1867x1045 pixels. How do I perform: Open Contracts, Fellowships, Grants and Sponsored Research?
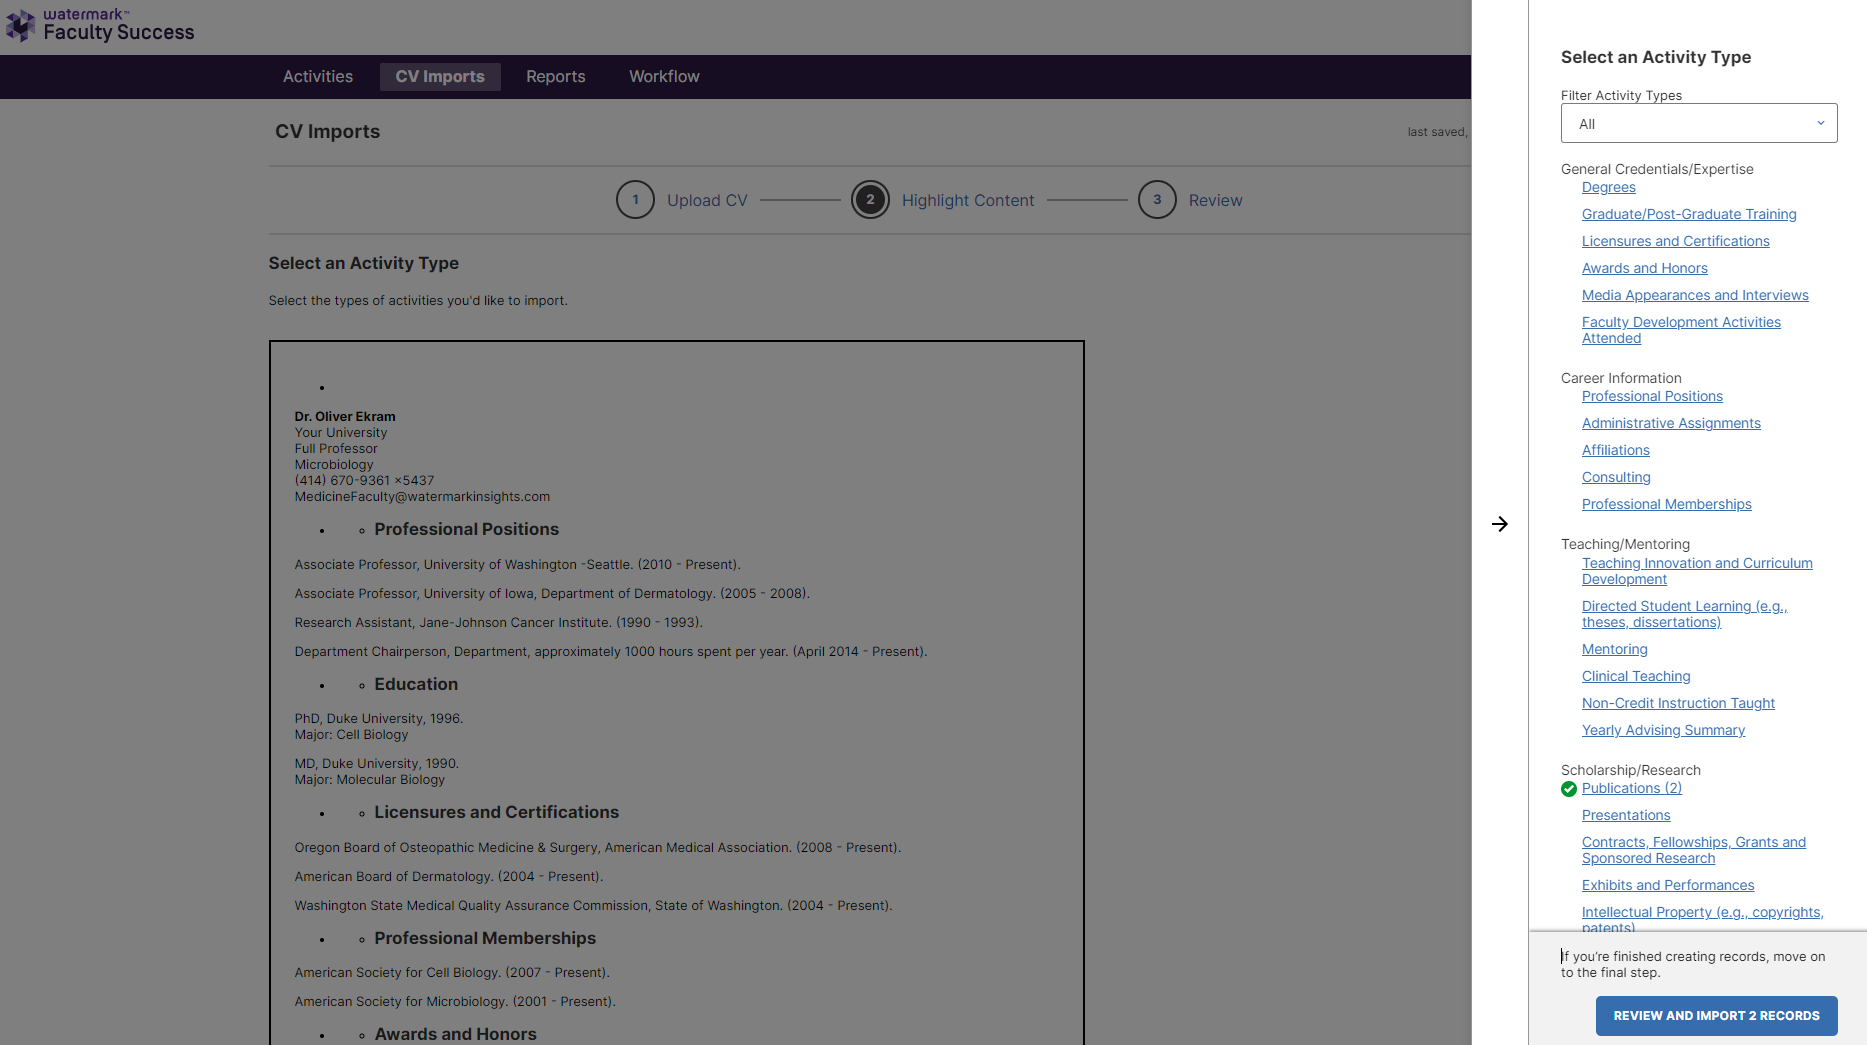tap(1693, 849)
